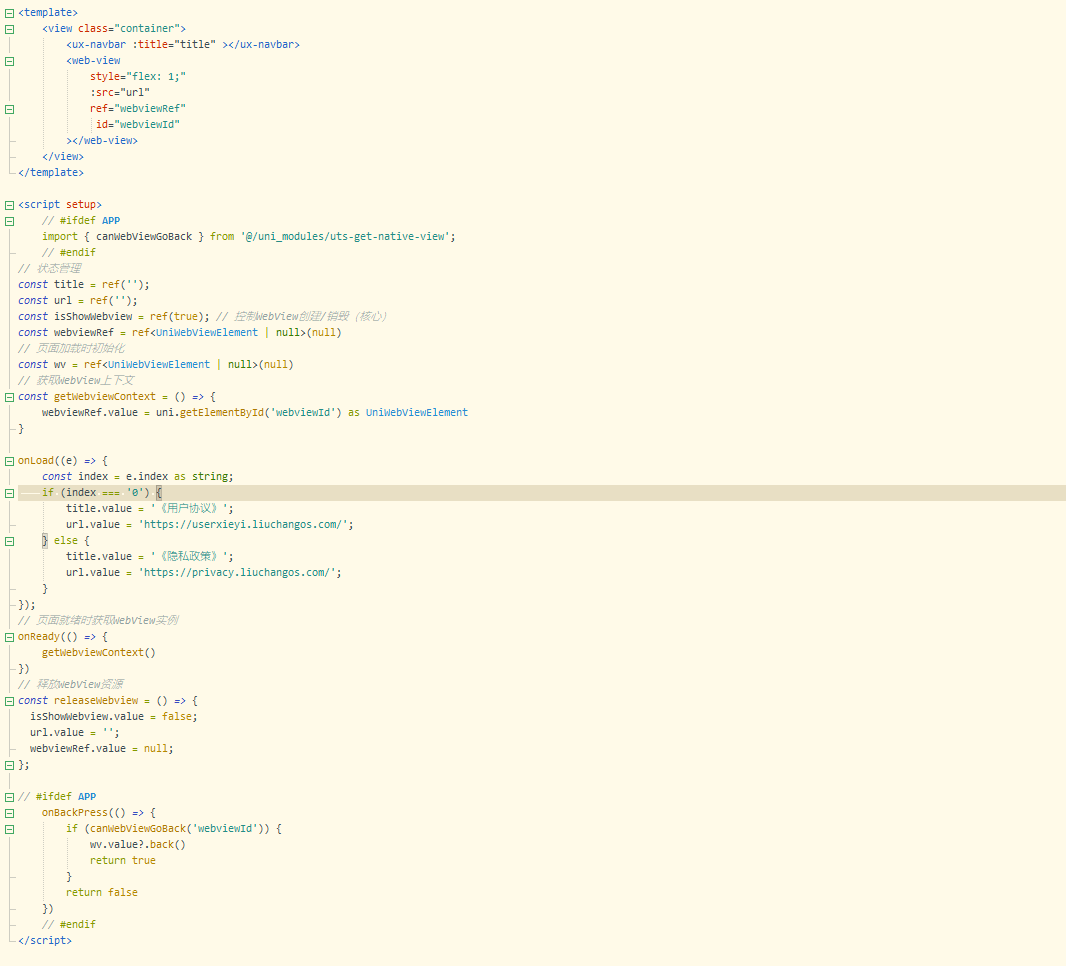Collapse the <script setup> fold marker

10,205
